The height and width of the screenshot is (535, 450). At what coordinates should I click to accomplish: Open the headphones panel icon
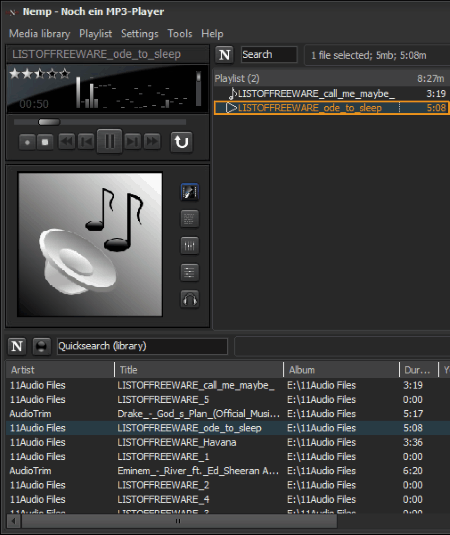click(x=190, y=300)
